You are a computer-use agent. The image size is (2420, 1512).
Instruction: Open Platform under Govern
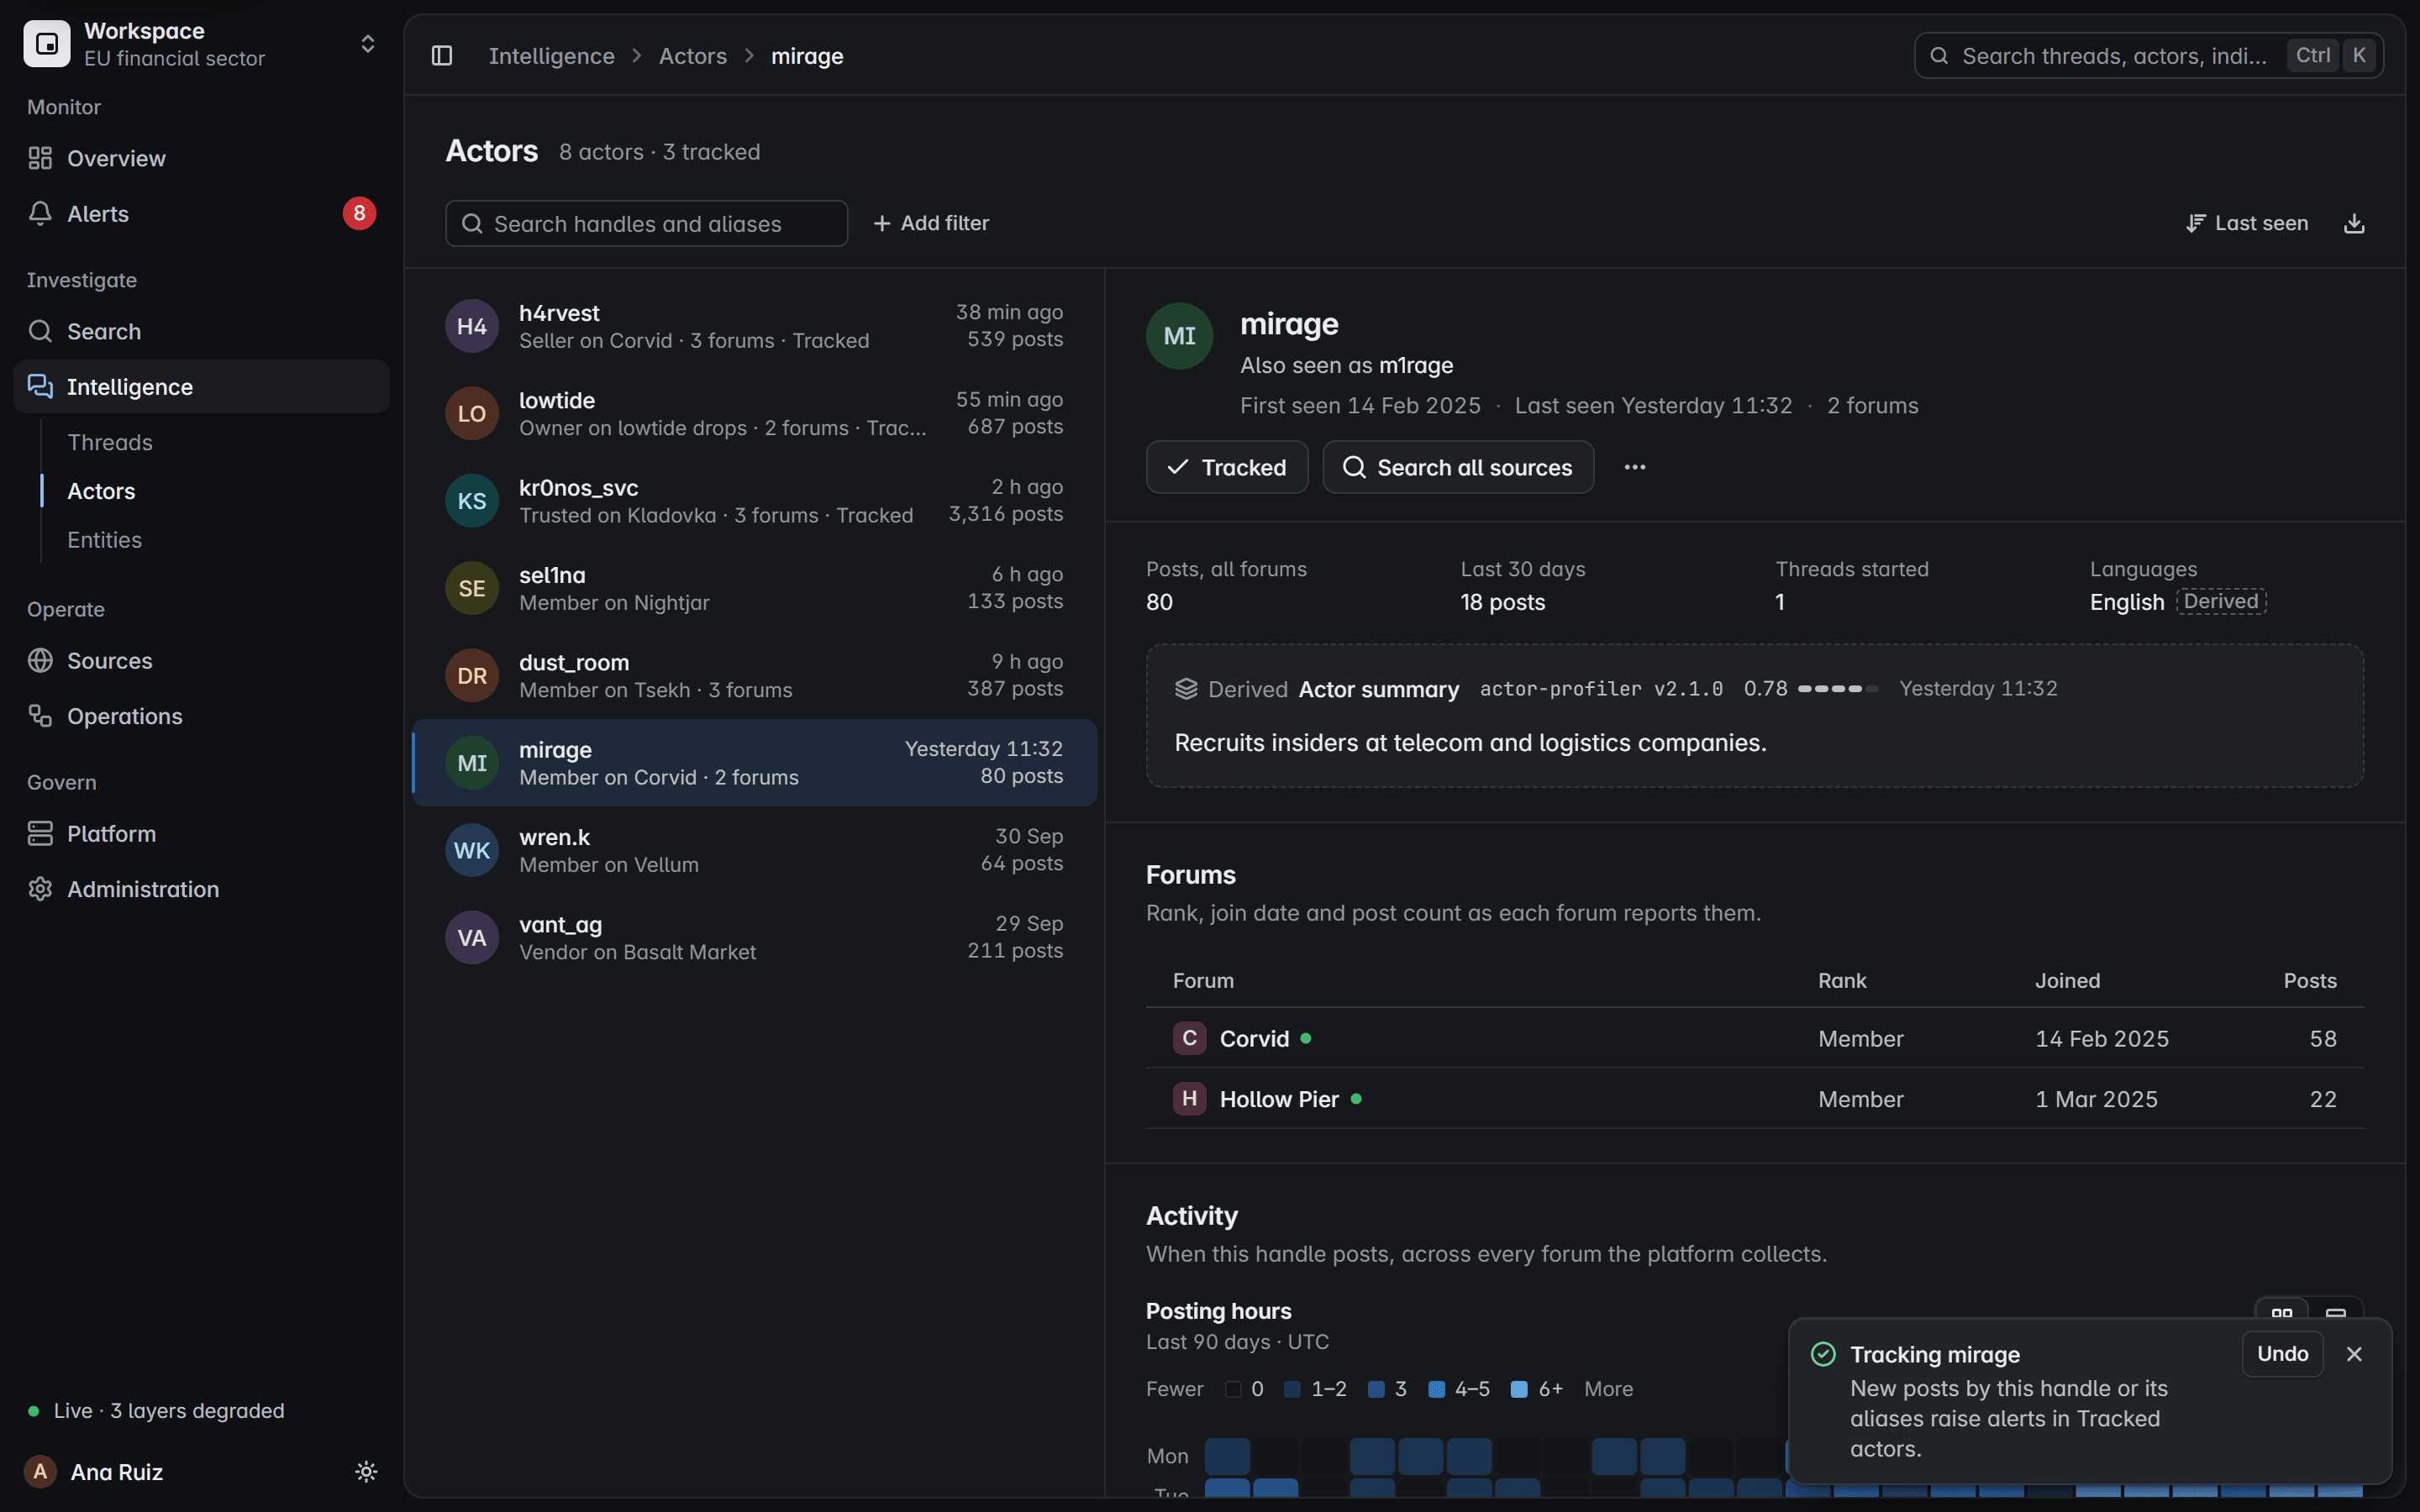click(x=201, y=833)
